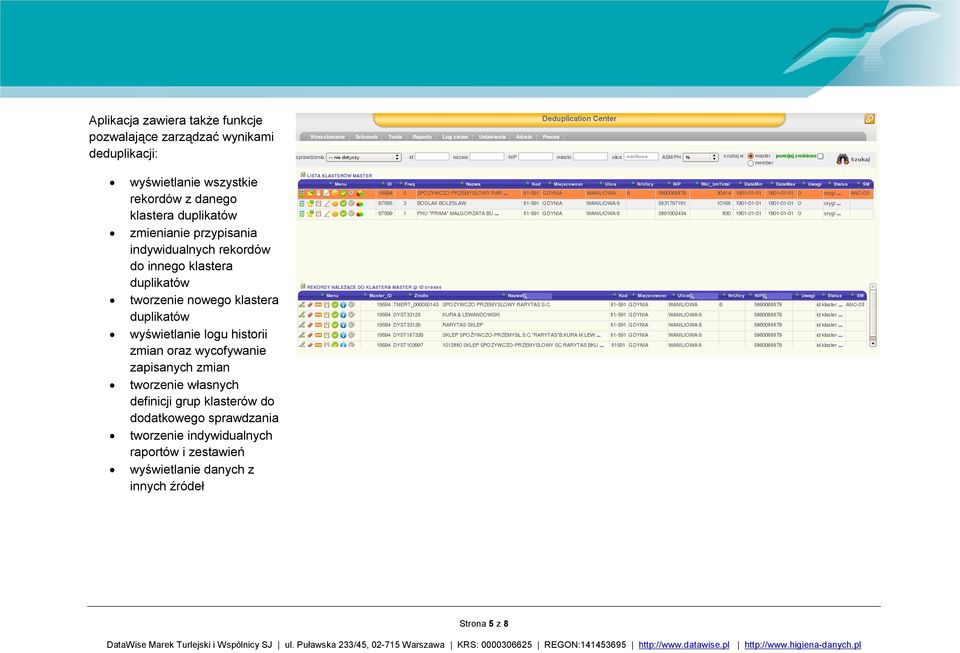Click the pencil edit icon in BODLAK BOLESLAW row
Viewport: 960px width, 653px height.
(327, 204)
